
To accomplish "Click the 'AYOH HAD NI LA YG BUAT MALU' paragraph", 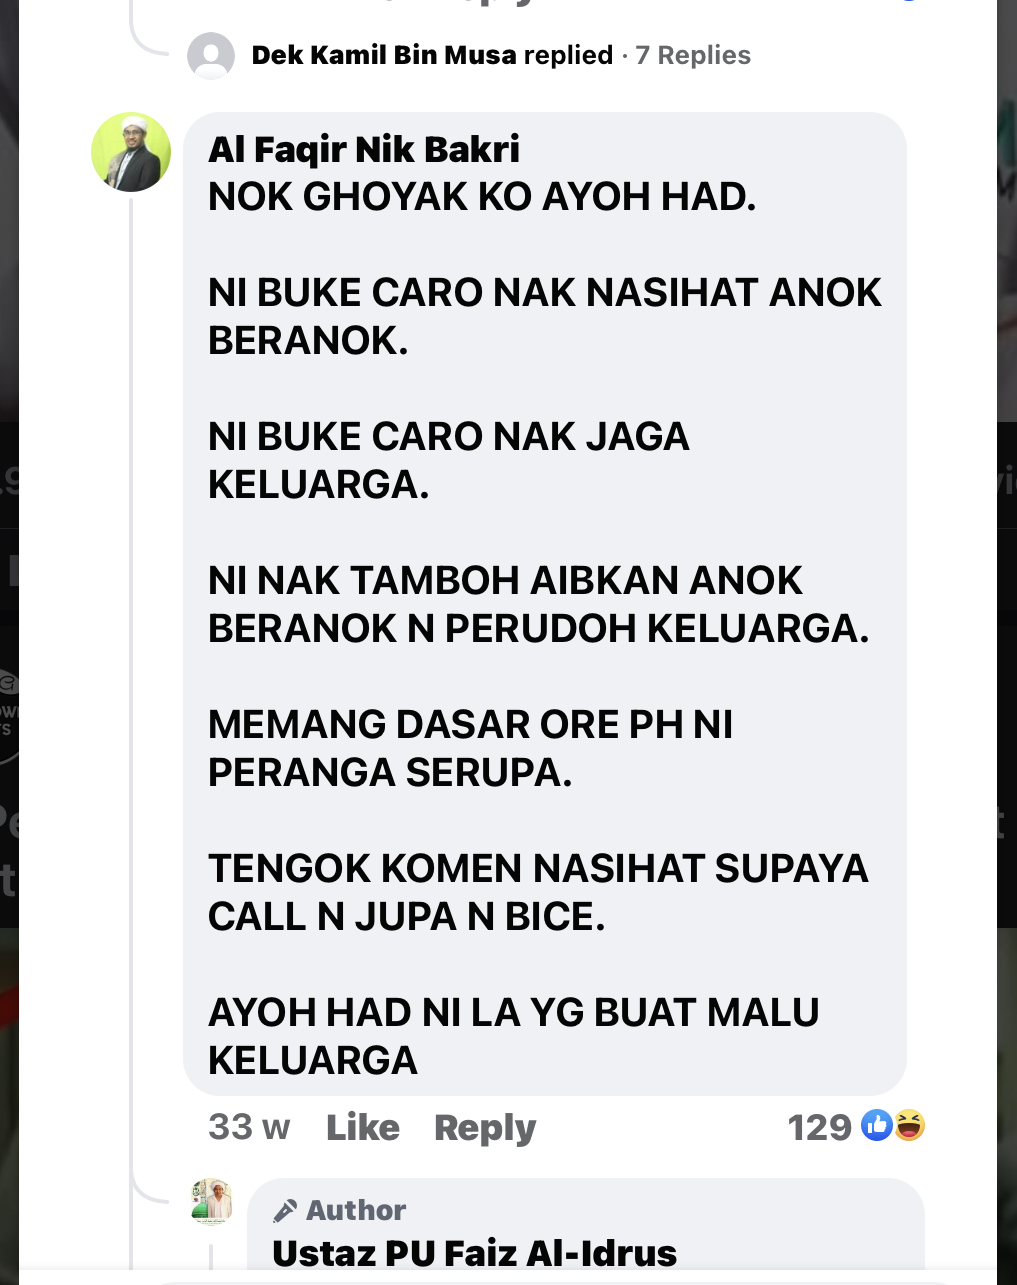I will (514, 1037).
